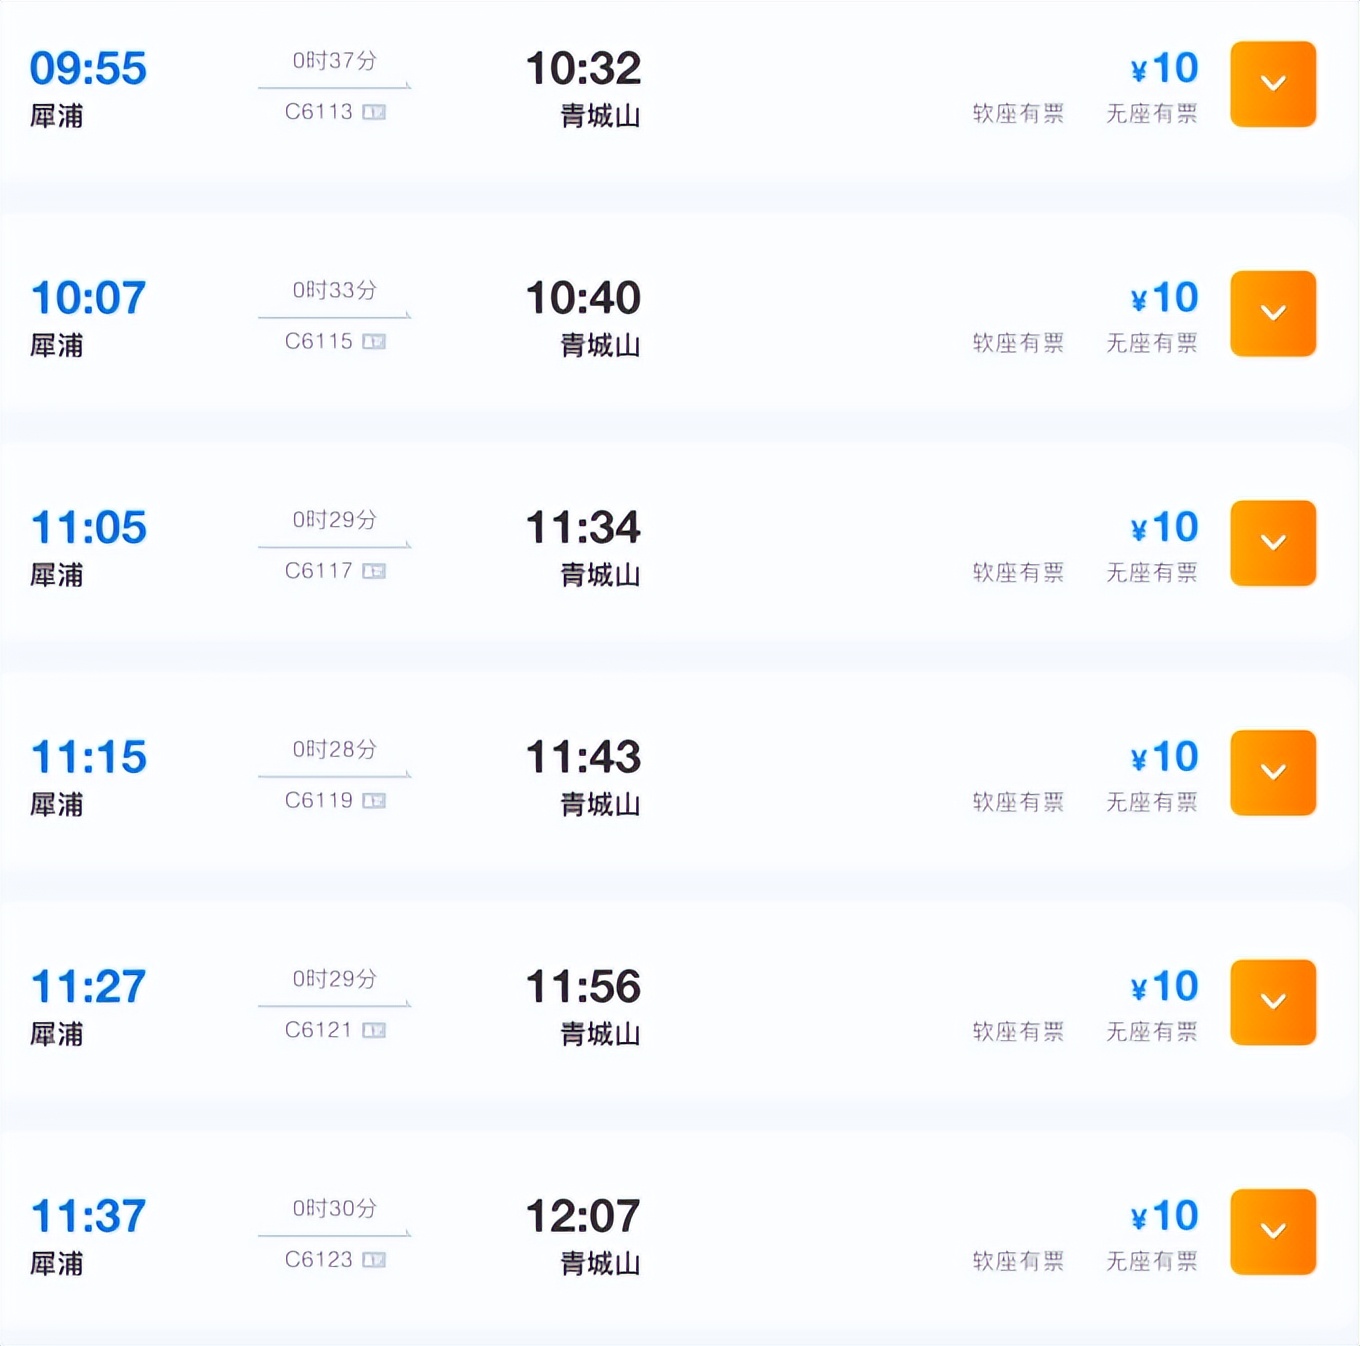Select the 11:05 departure time
The height and width of the screenshot is (1346, 1360).
[x=88, y=528]
